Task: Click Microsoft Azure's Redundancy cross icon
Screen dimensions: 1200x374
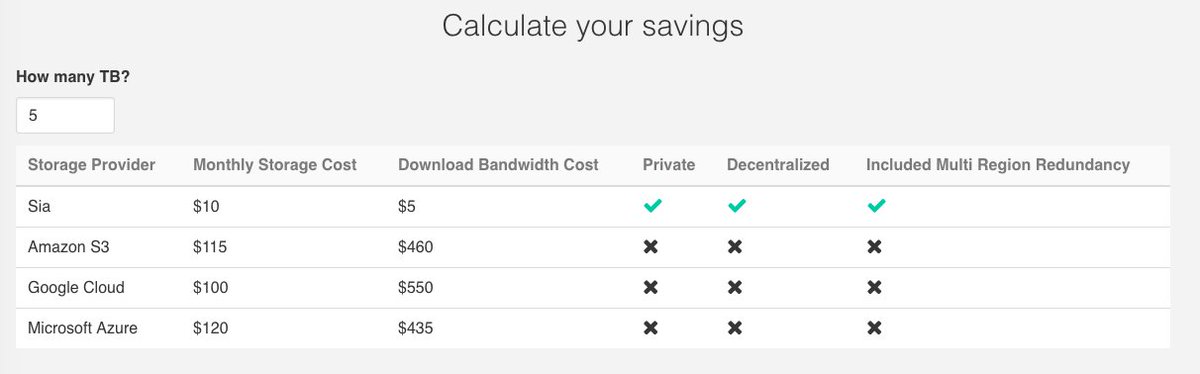Action: click(x=874, y=327)
